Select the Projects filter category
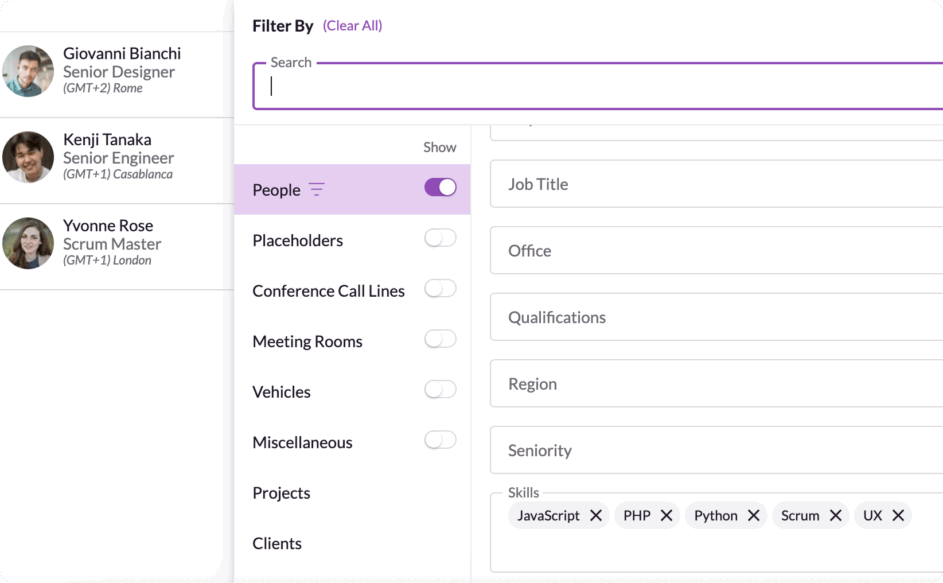Screen dimensions: 943x583 281,493
